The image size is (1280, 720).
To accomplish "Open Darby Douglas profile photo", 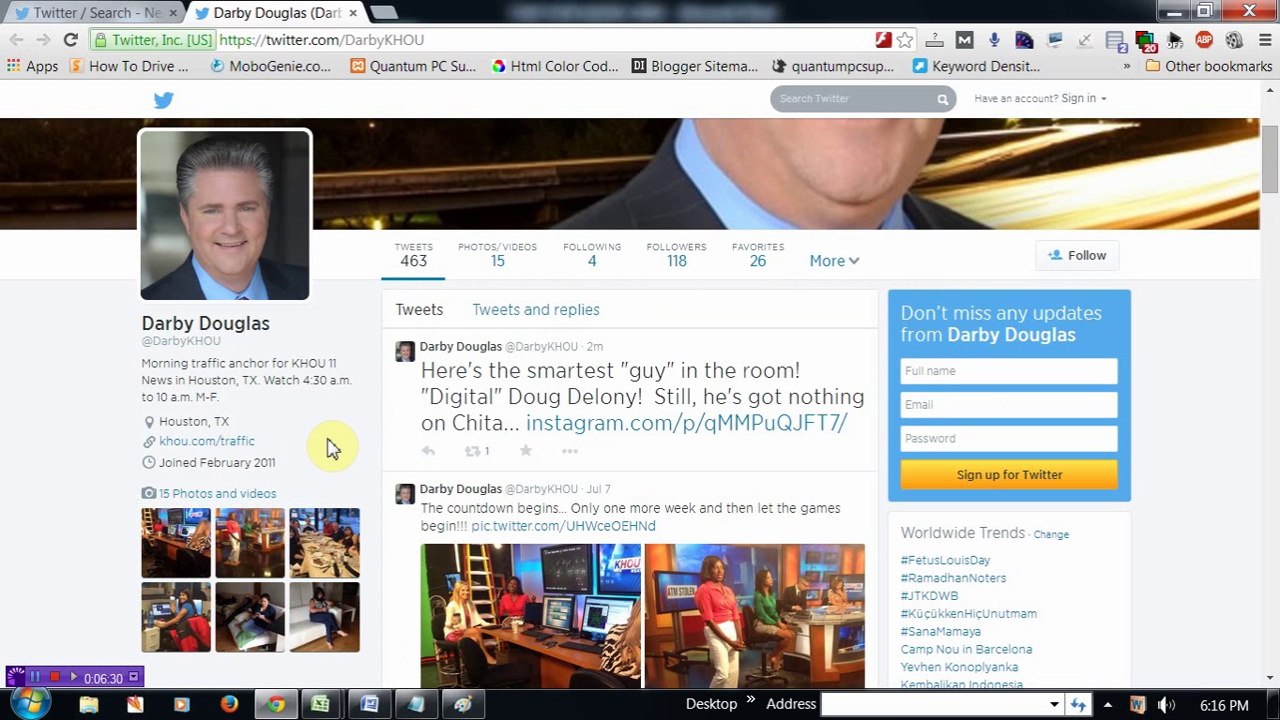I will coord(225,215).
